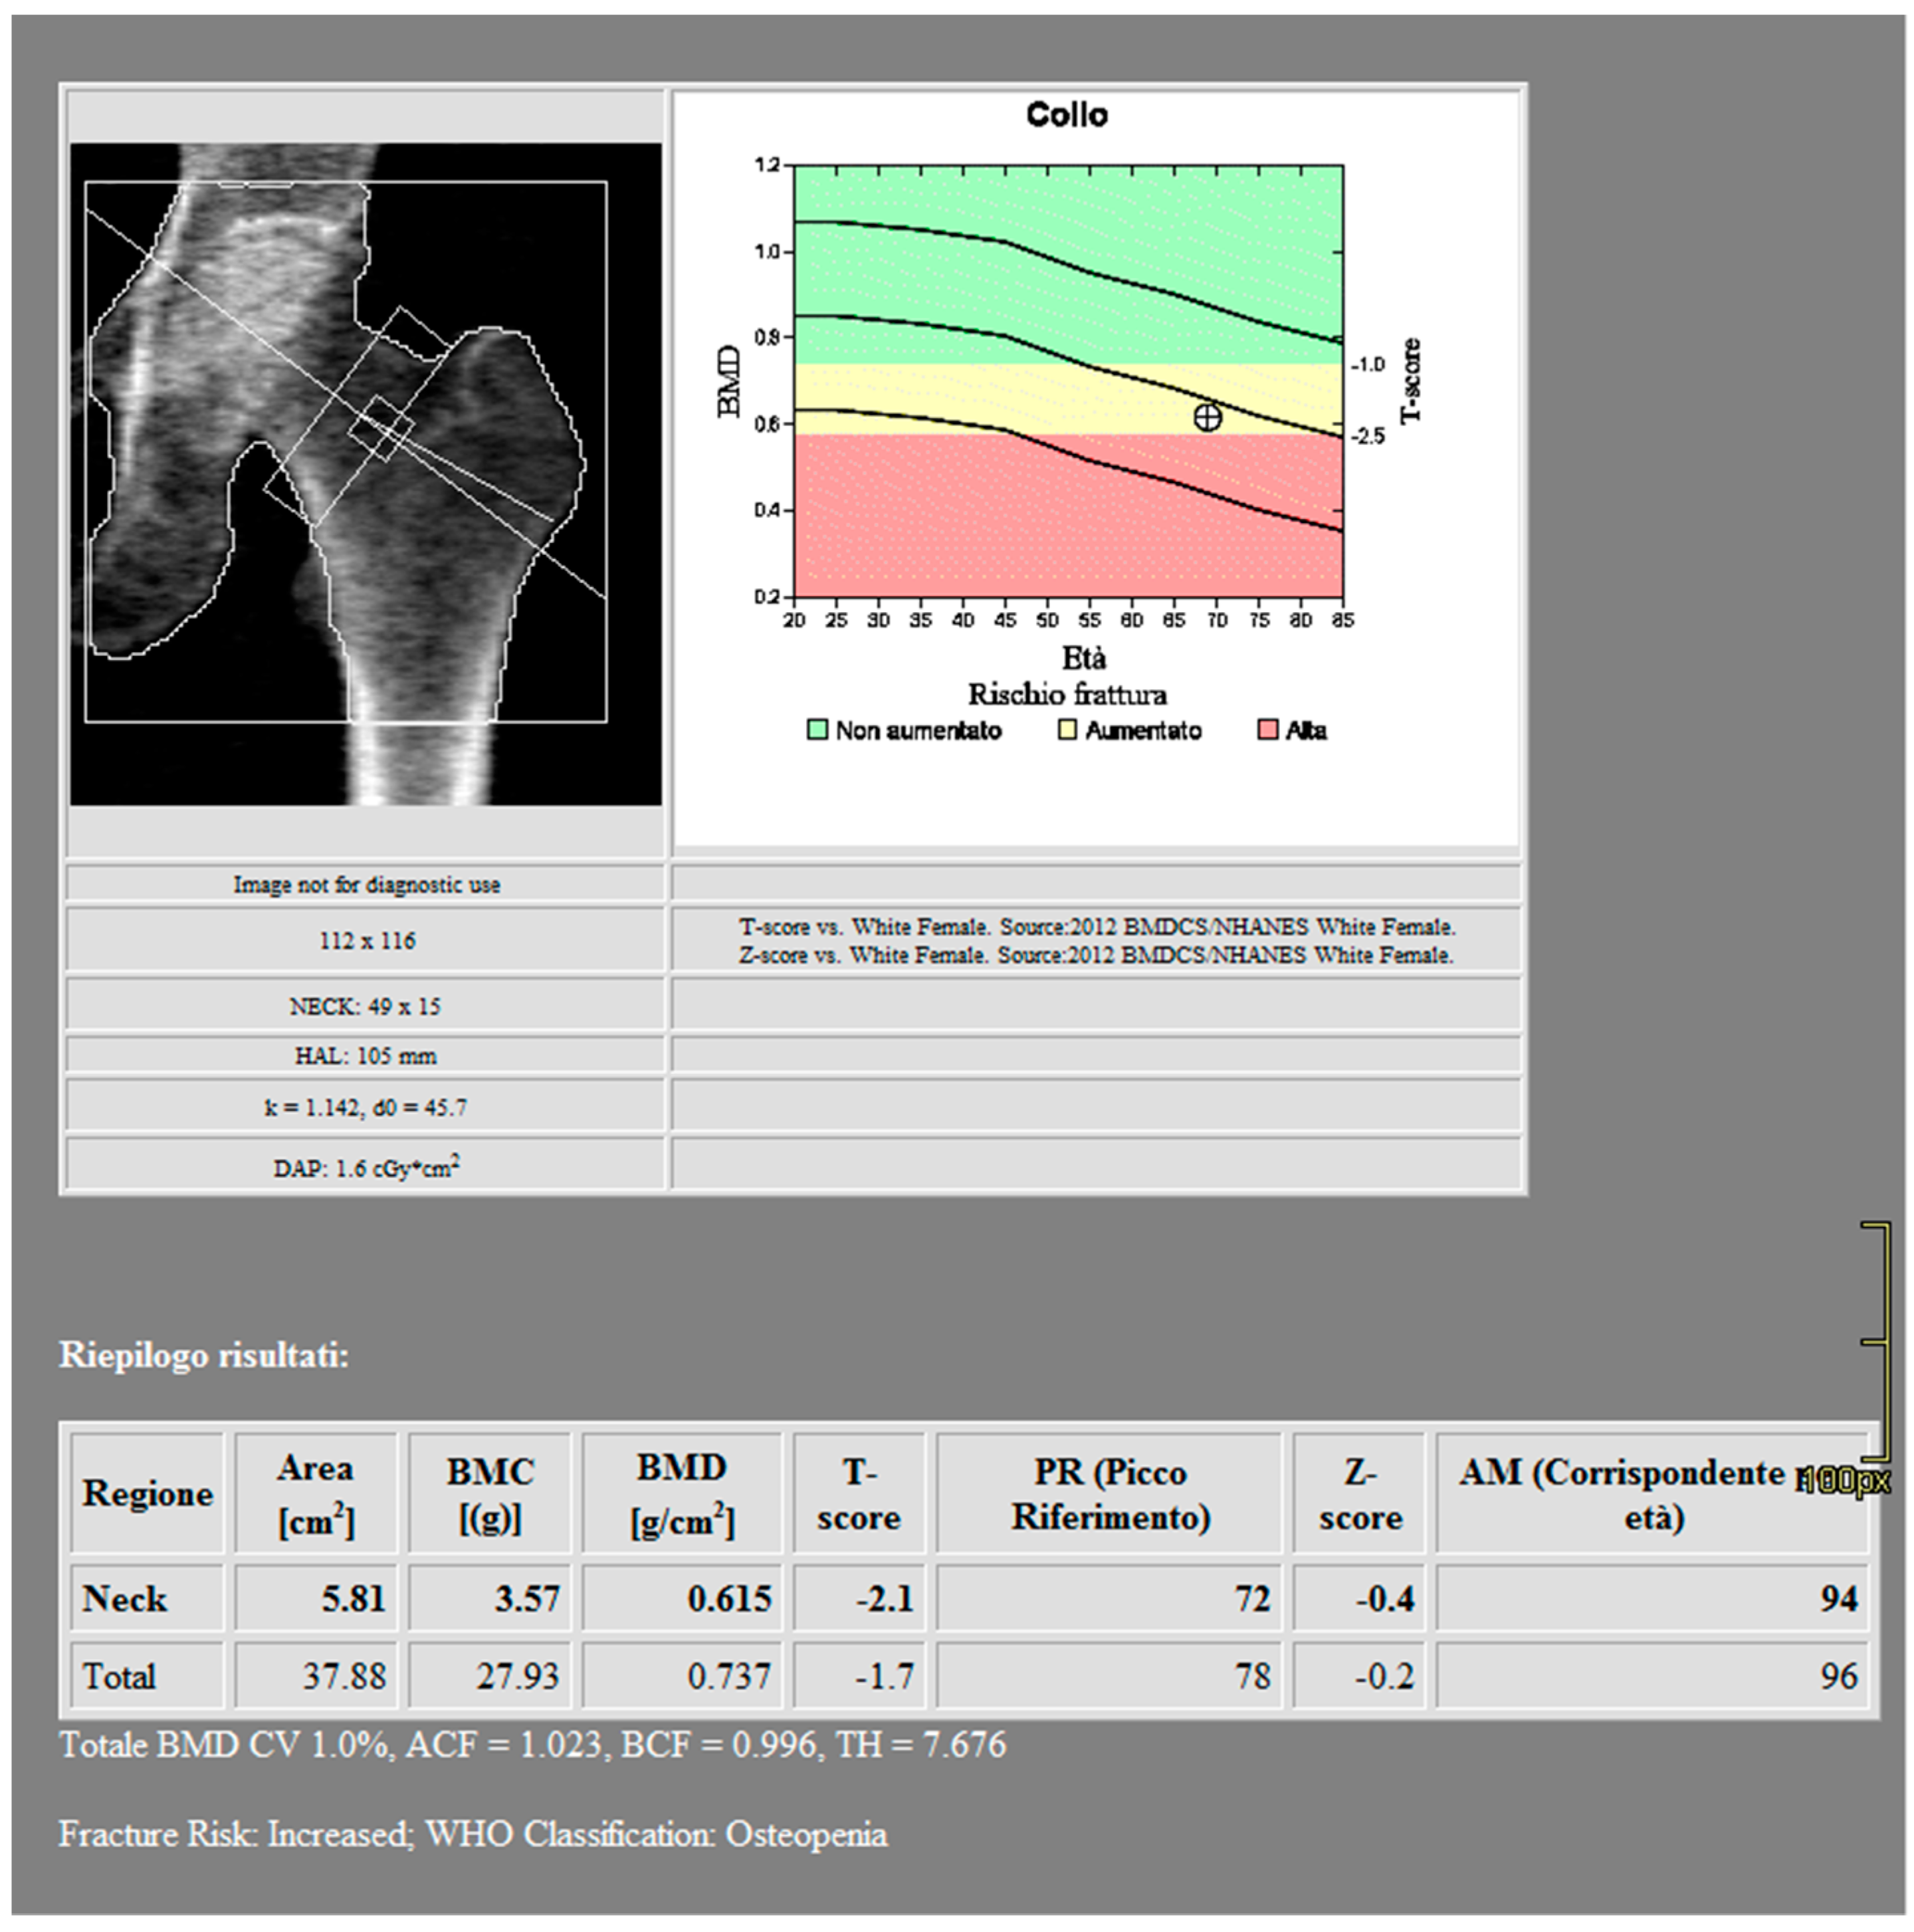Select the Neck row label
1914x1932 pixels.
(x=125, y=1598)
